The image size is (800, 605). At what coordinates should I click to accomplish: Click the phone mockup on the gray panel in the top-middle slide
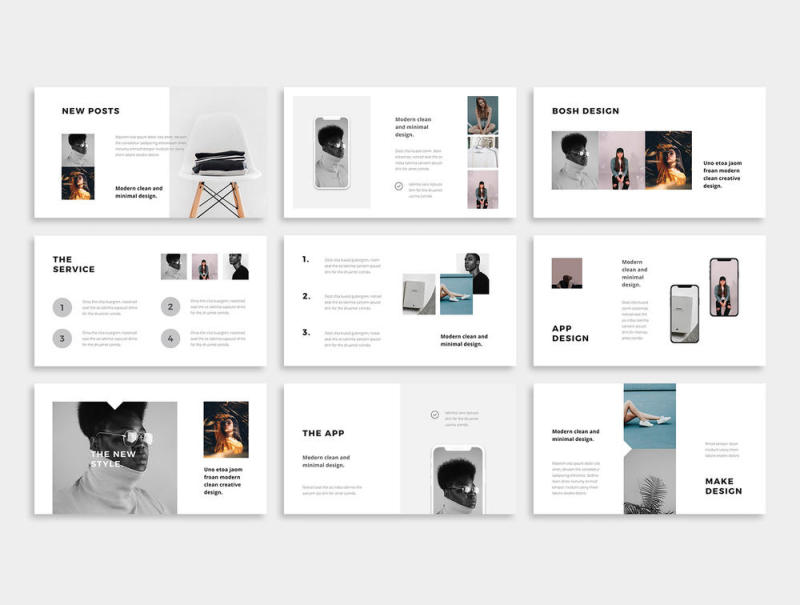click(331, 153)
